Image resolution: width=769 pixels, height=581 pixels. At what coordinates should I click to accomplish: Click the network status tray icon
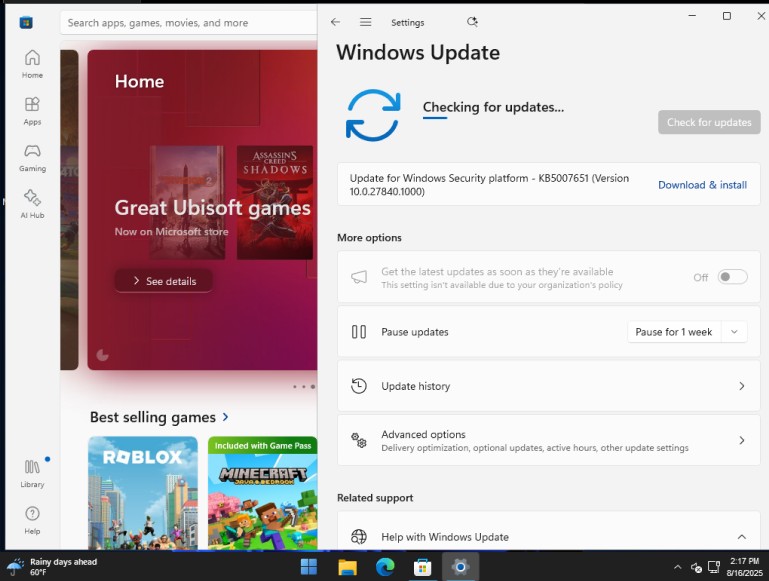696,568
